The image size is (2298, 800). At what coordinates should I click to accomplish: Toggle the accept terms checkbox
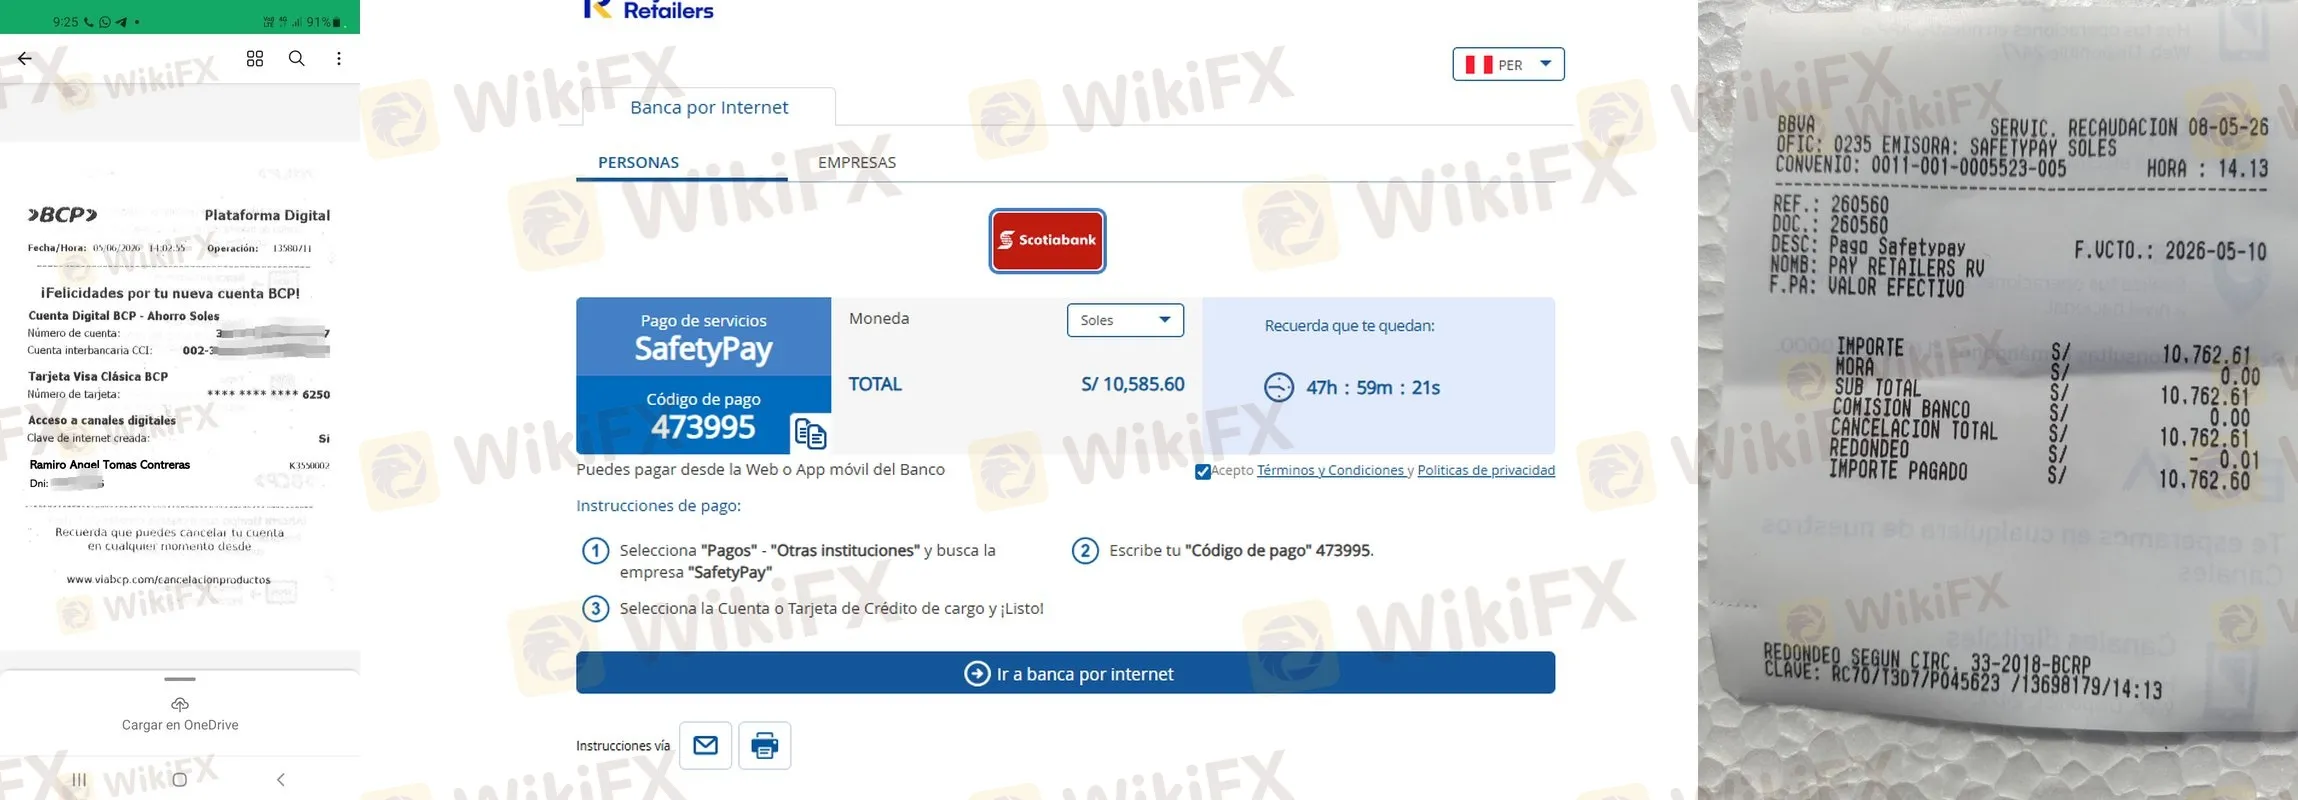[1203, 472]
